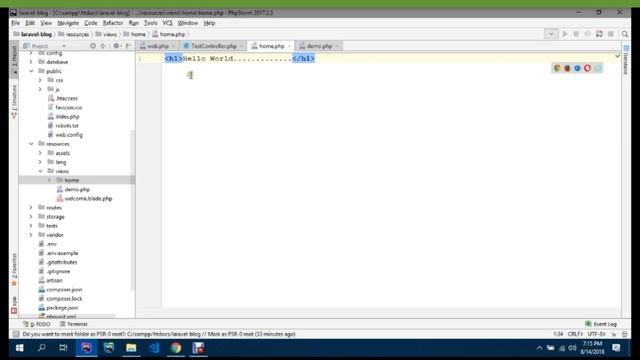
Task: Click the taskbar search icon
Action: 42,348
